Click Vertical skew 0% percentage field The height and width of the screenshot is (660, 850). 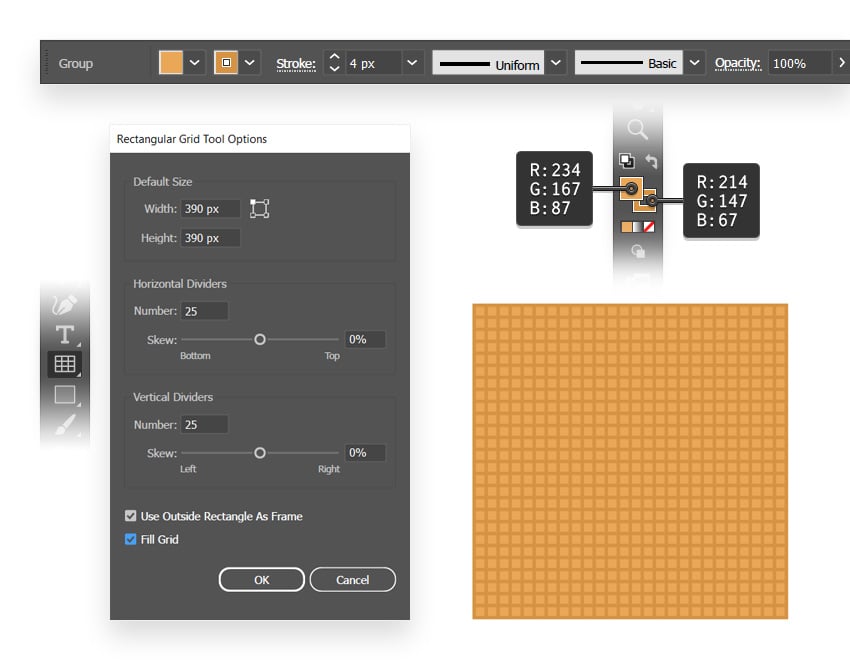365,453
